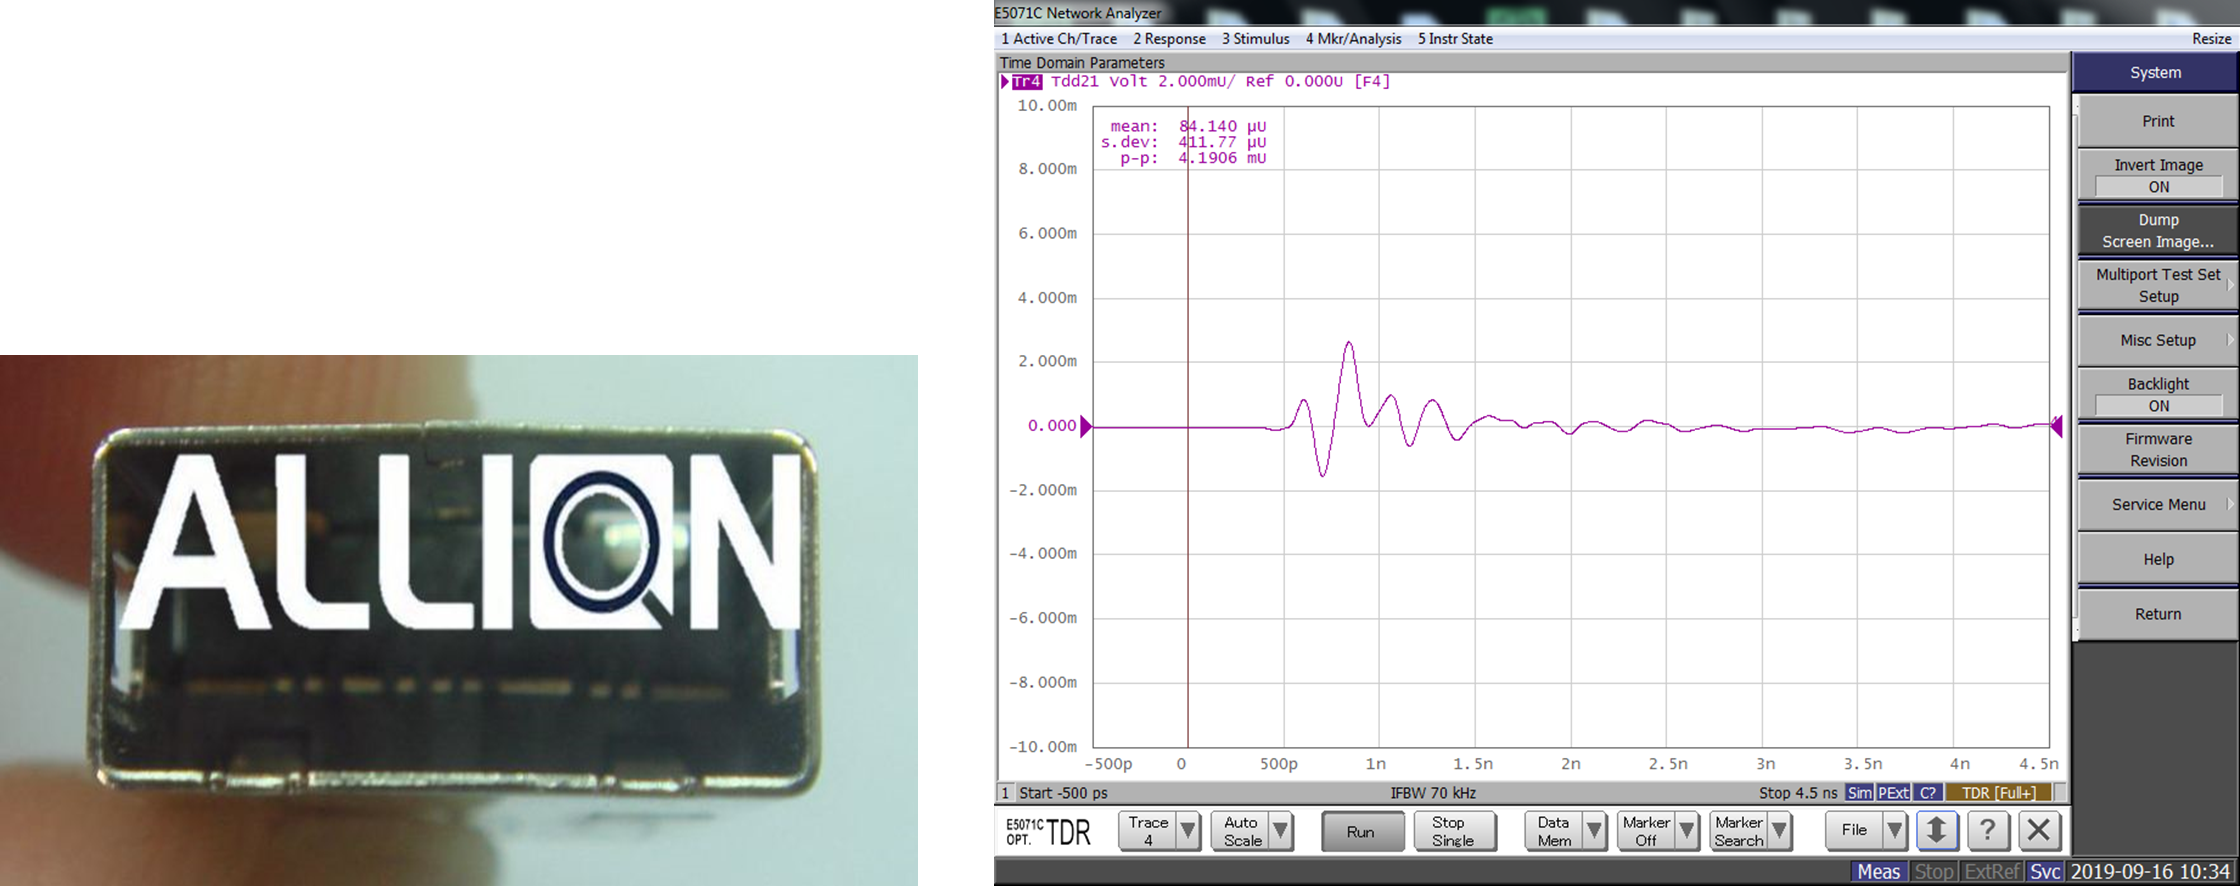The image size is (2240, 886).
Task: Click the Time Domain Parameters title
Action: [x=1082, y=63]
